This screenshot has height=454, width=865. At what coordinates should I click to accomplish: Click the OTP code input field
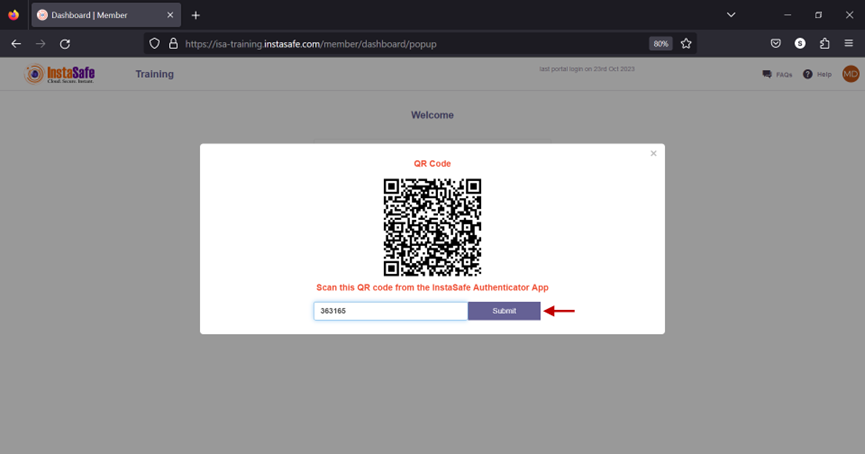pos(391,311)
